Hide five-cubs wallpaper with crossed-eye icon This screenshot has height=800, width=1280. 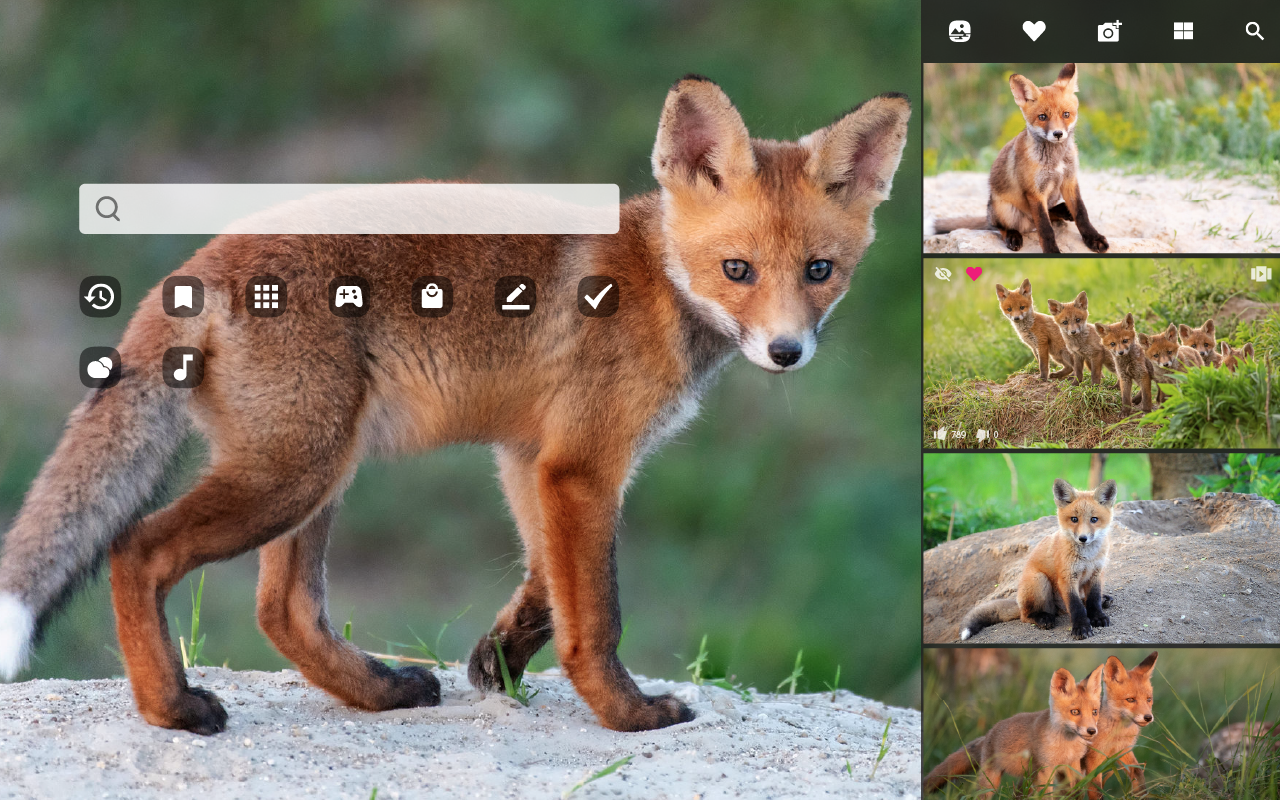point(943,274)
